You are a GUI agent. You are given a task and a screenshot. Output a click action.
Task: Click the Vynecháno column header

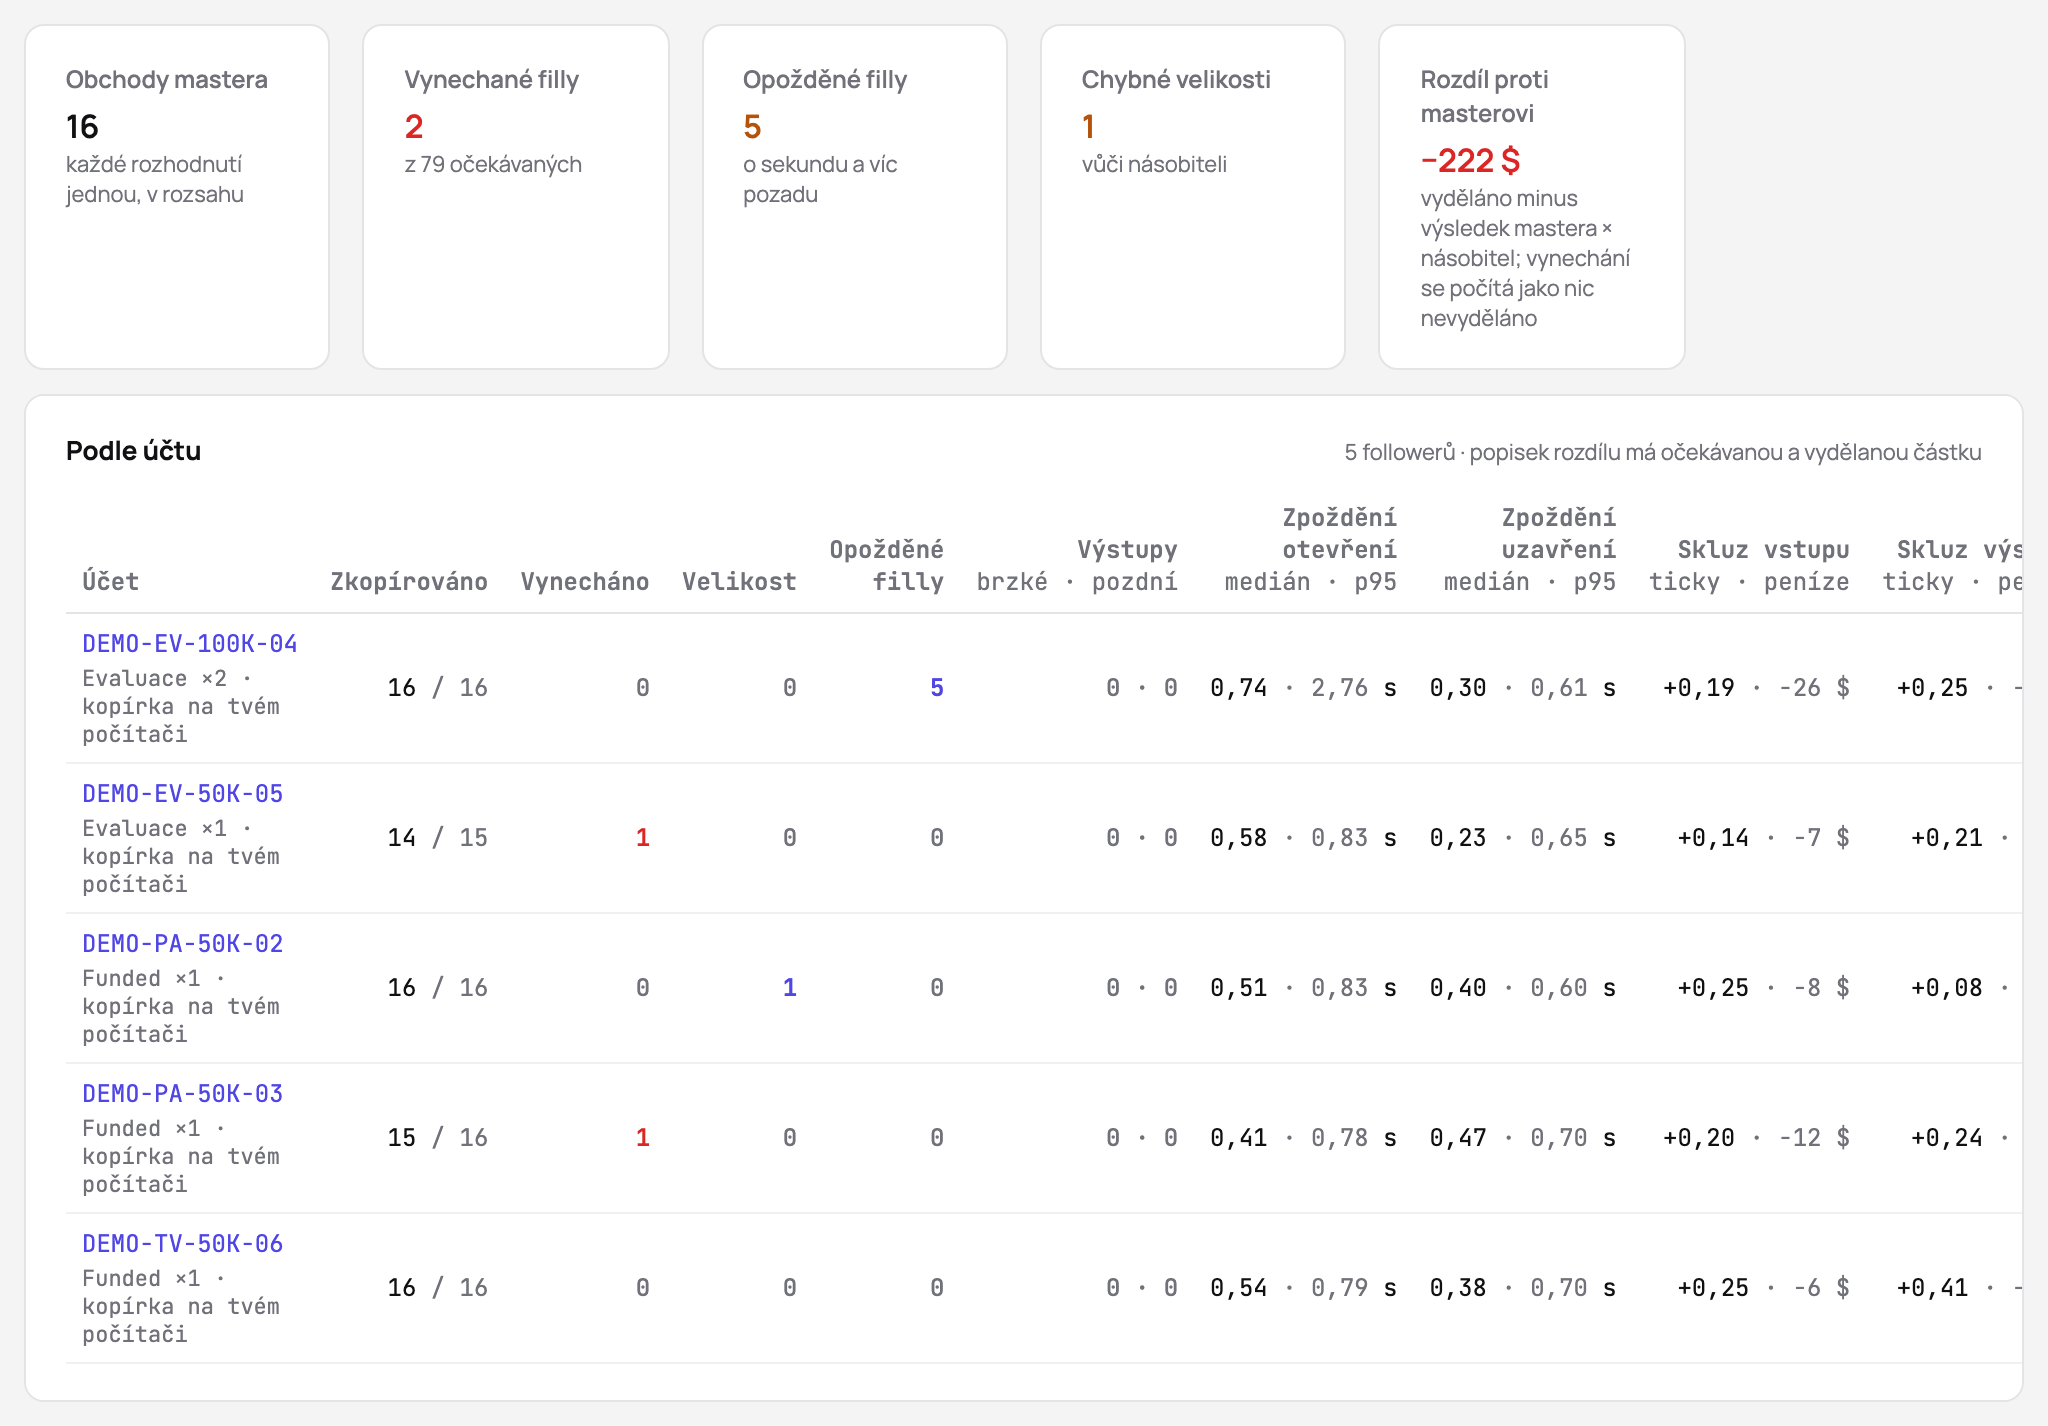[585, 582]
